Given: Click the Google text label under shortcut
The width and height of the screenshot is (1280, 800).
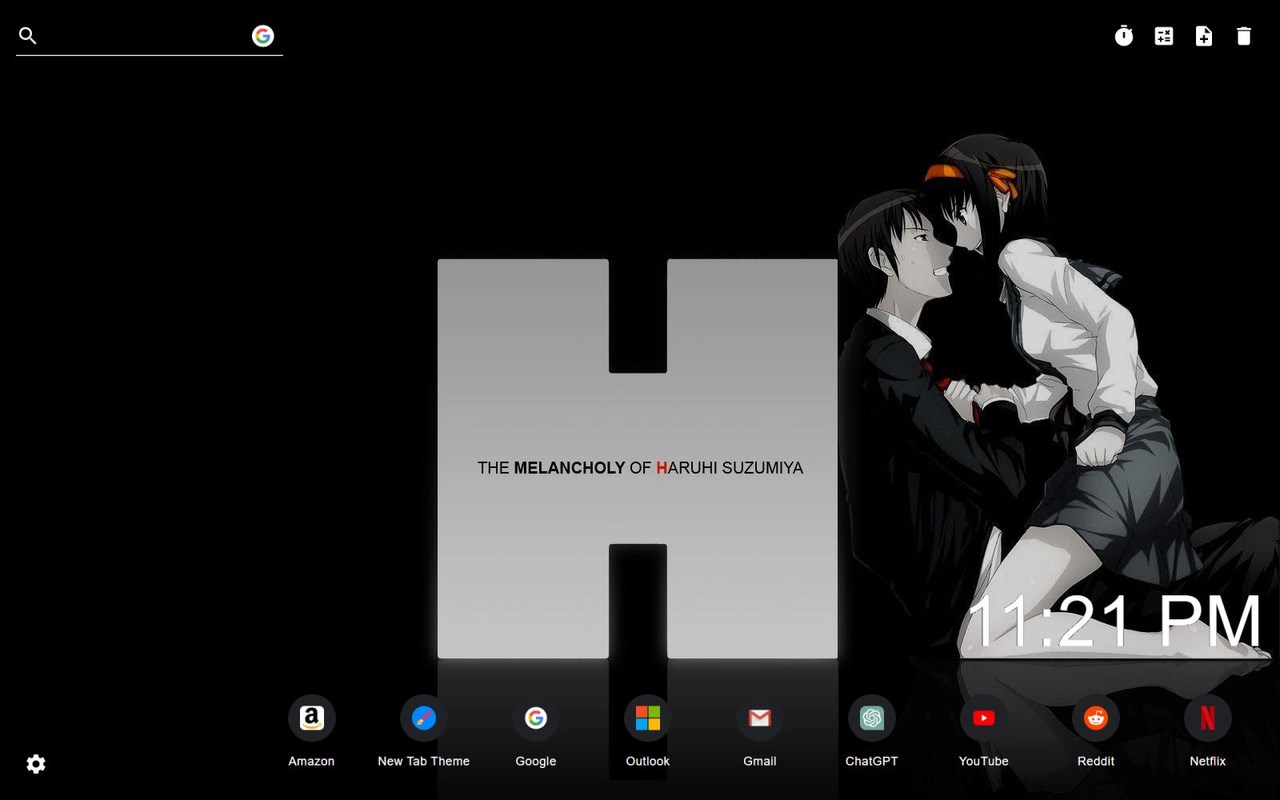Looking at the screenshot, I should 536,761.
